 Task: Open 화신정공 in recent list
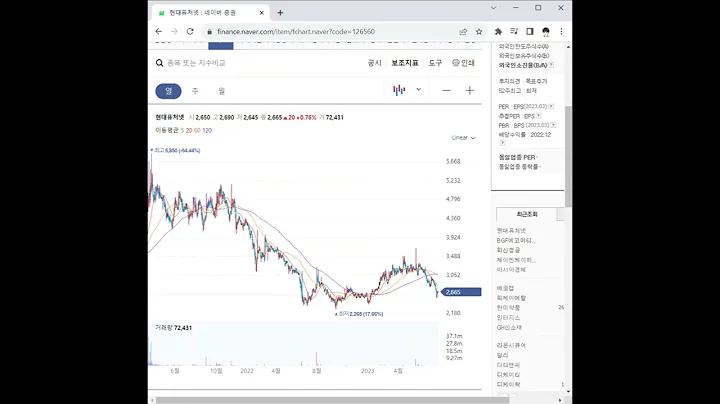point(508,250)
